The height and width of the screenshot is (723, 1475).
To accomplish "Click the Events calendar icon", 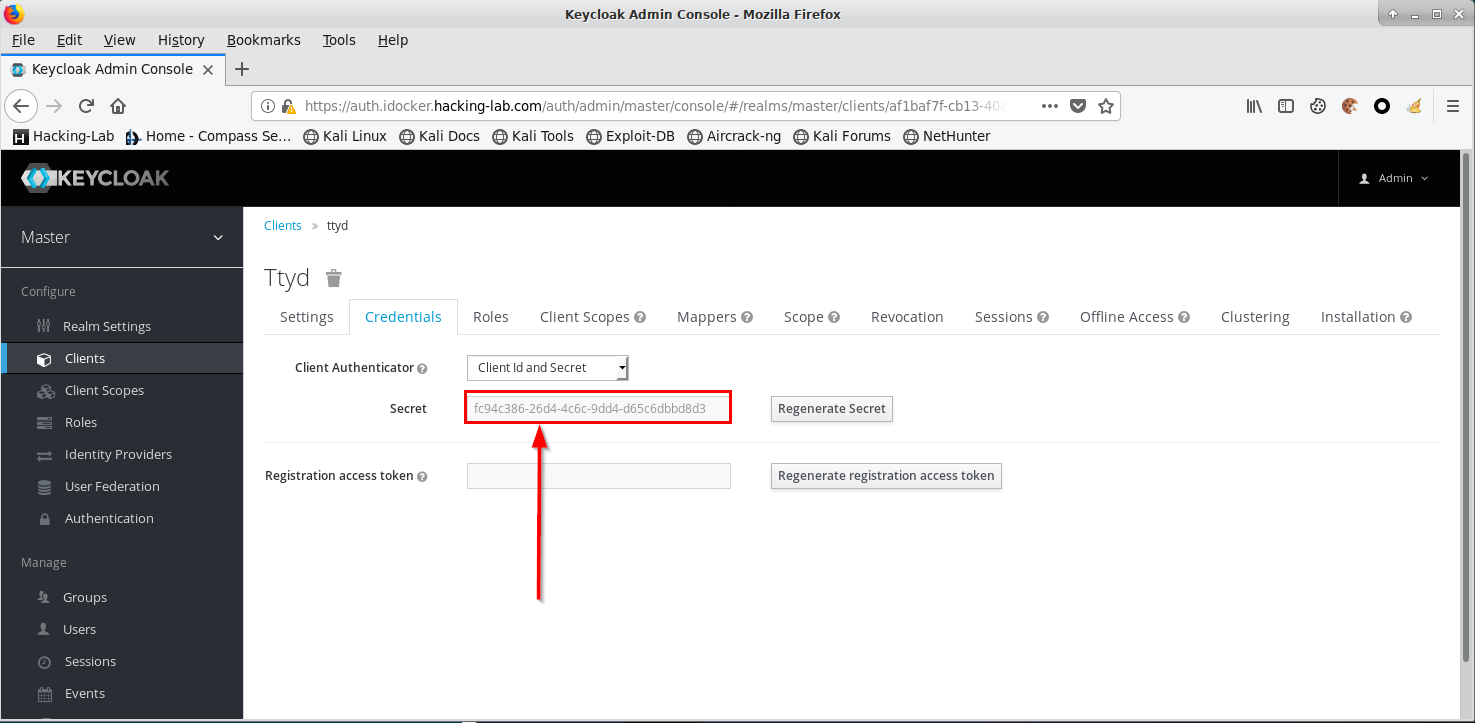I will pos(44,693).
